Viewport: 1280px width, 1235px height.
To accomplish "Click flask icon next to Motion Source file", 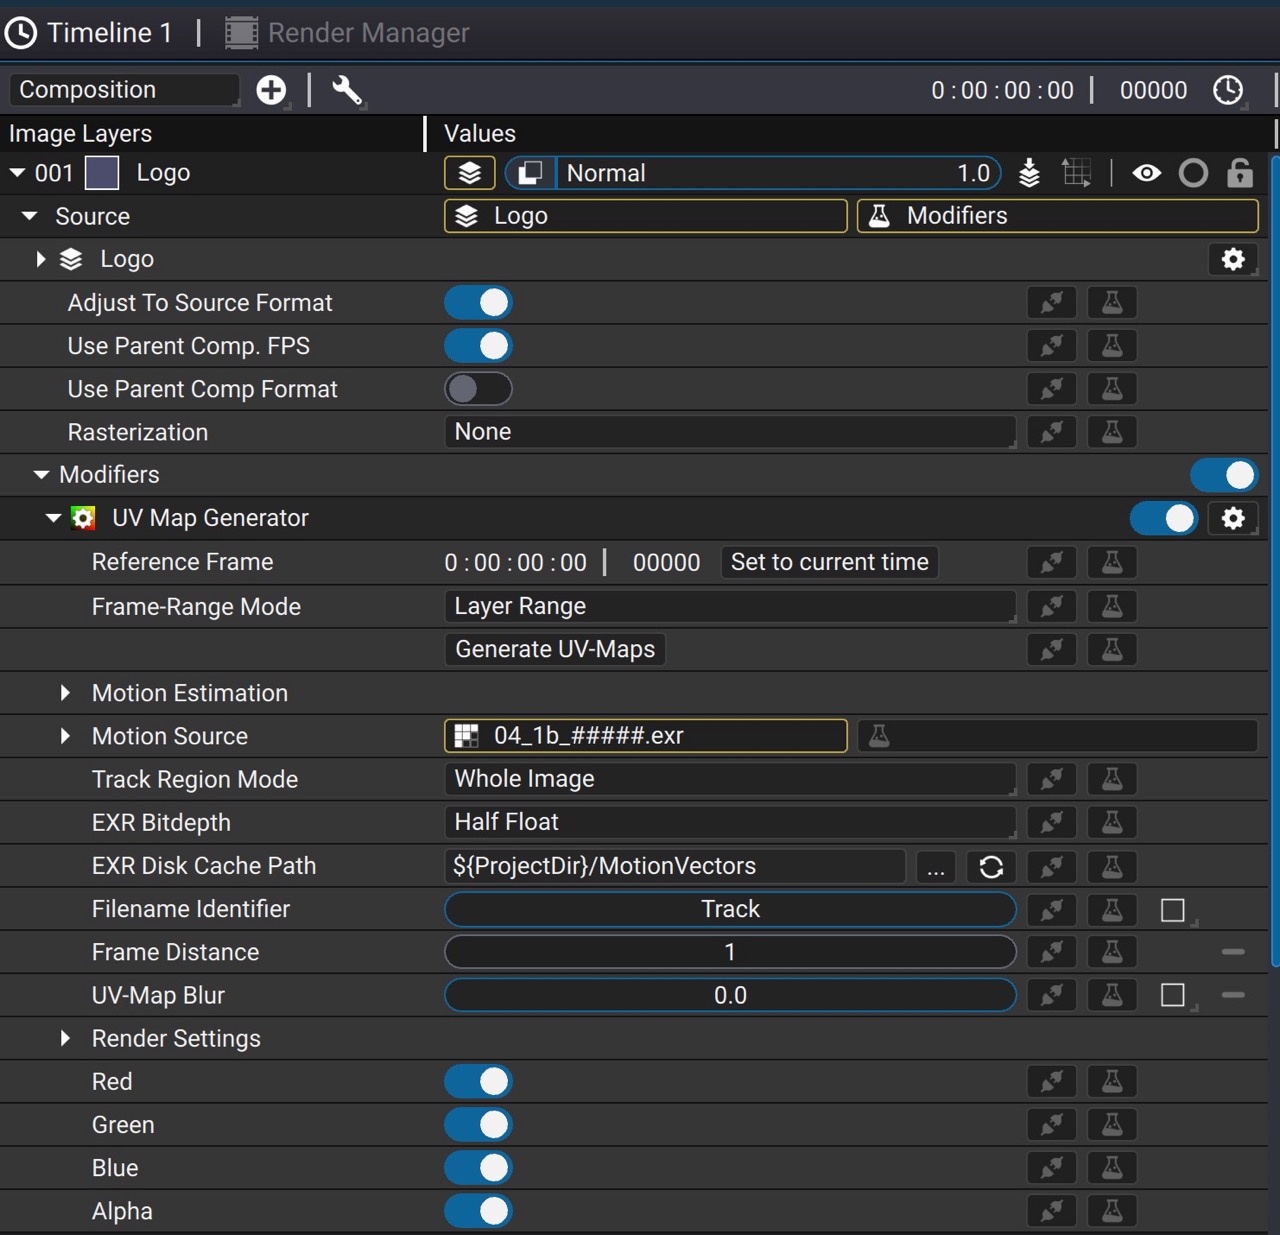I will [879, 736].
